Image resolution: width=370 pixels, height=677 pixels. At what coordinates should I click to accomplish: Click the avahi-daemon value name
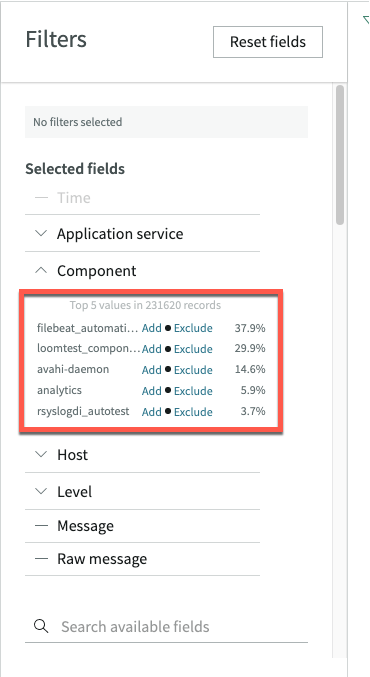[73, 370]
